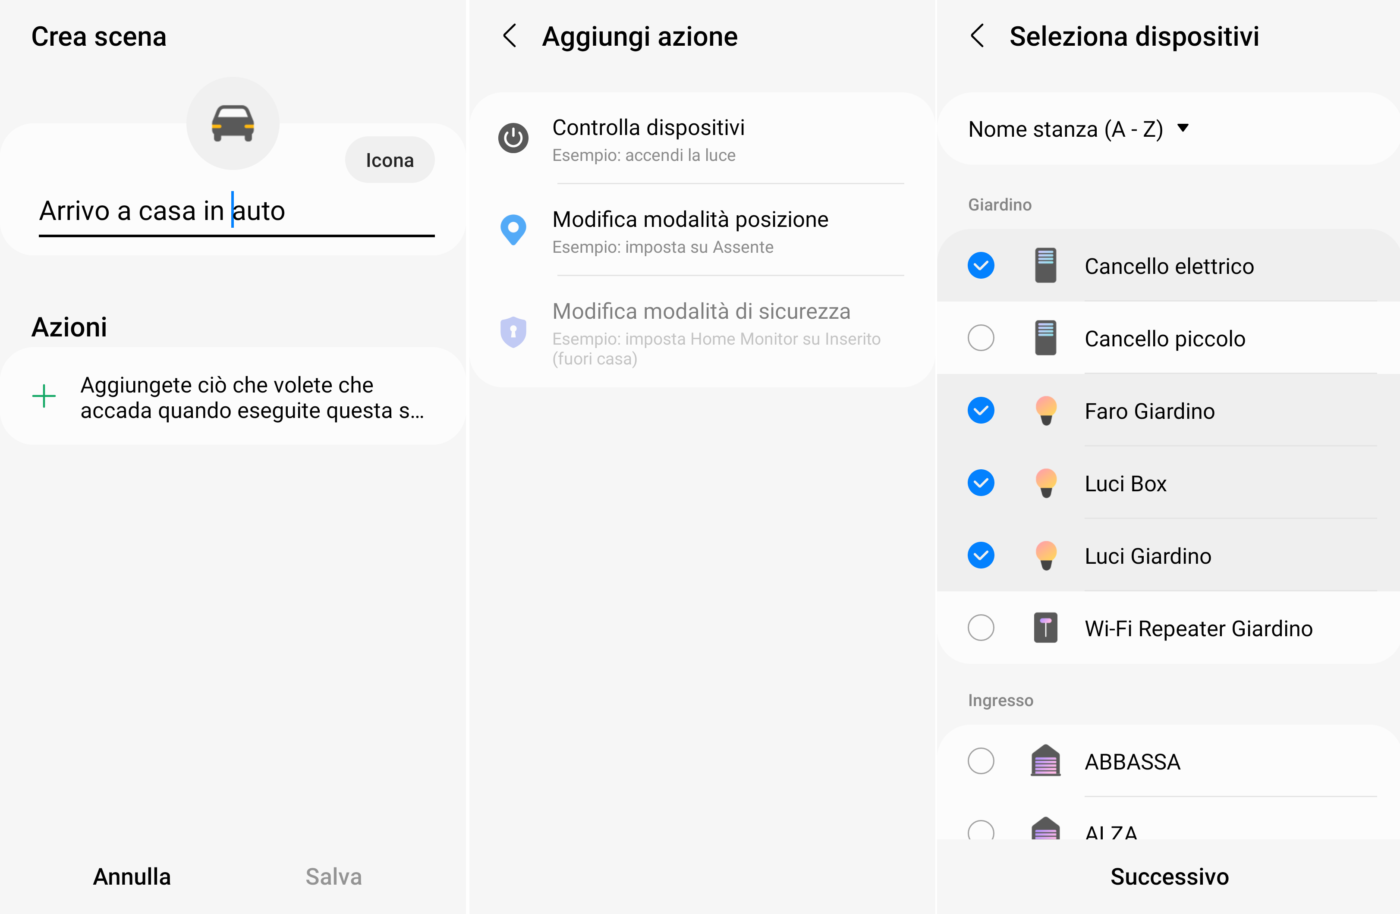Go back from Aggiungi azione screen
The height and width of the screenshot is (914, 1400).
pos(510,37)
